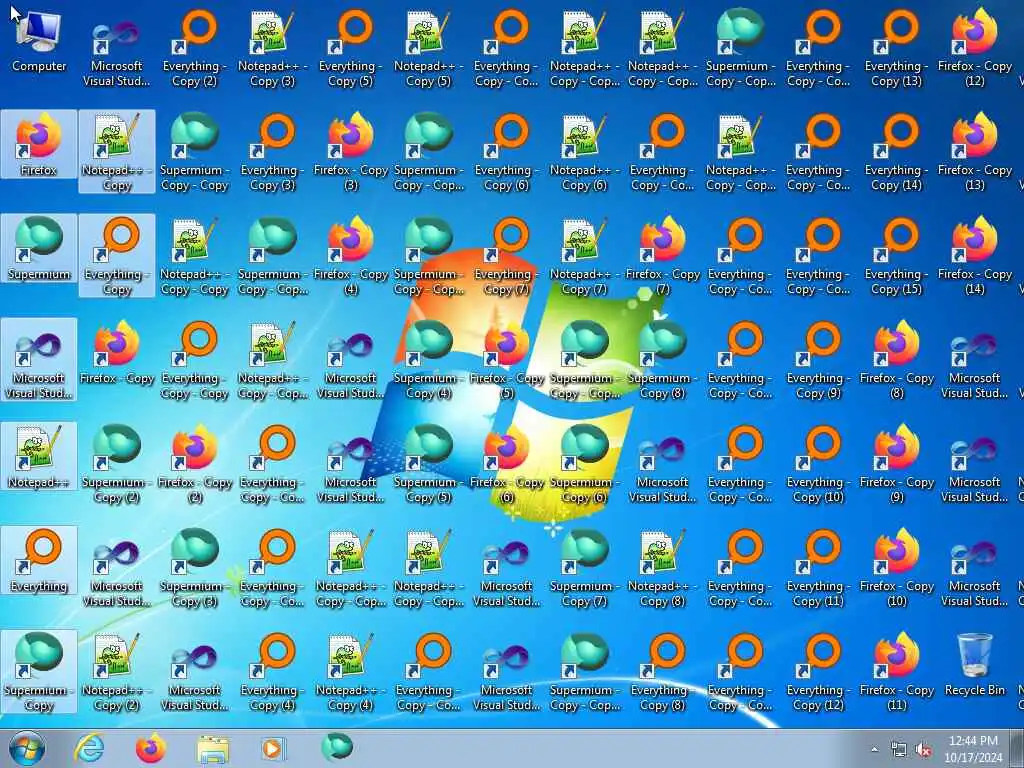Select Firefox - Copy (2) icon
The width and height of the screenshot is (1024, 768).
pyautogui.click(x=195, y=464)
